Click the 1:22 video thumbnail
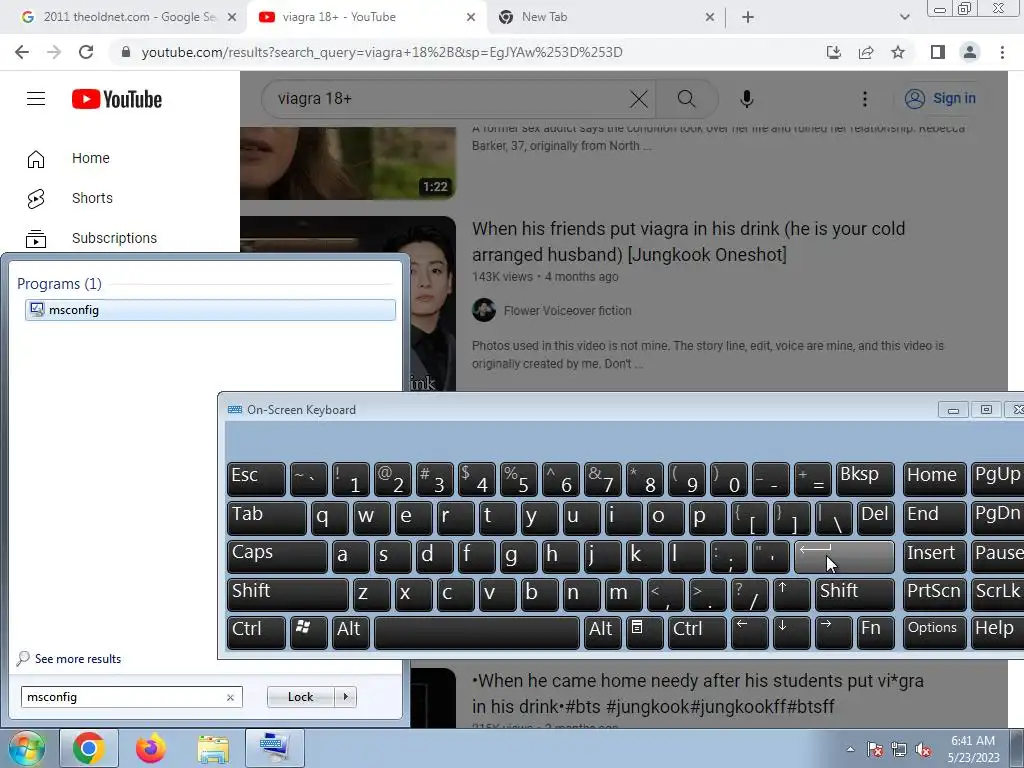This screenshot has height=768, width=1024. click(348, 163)
